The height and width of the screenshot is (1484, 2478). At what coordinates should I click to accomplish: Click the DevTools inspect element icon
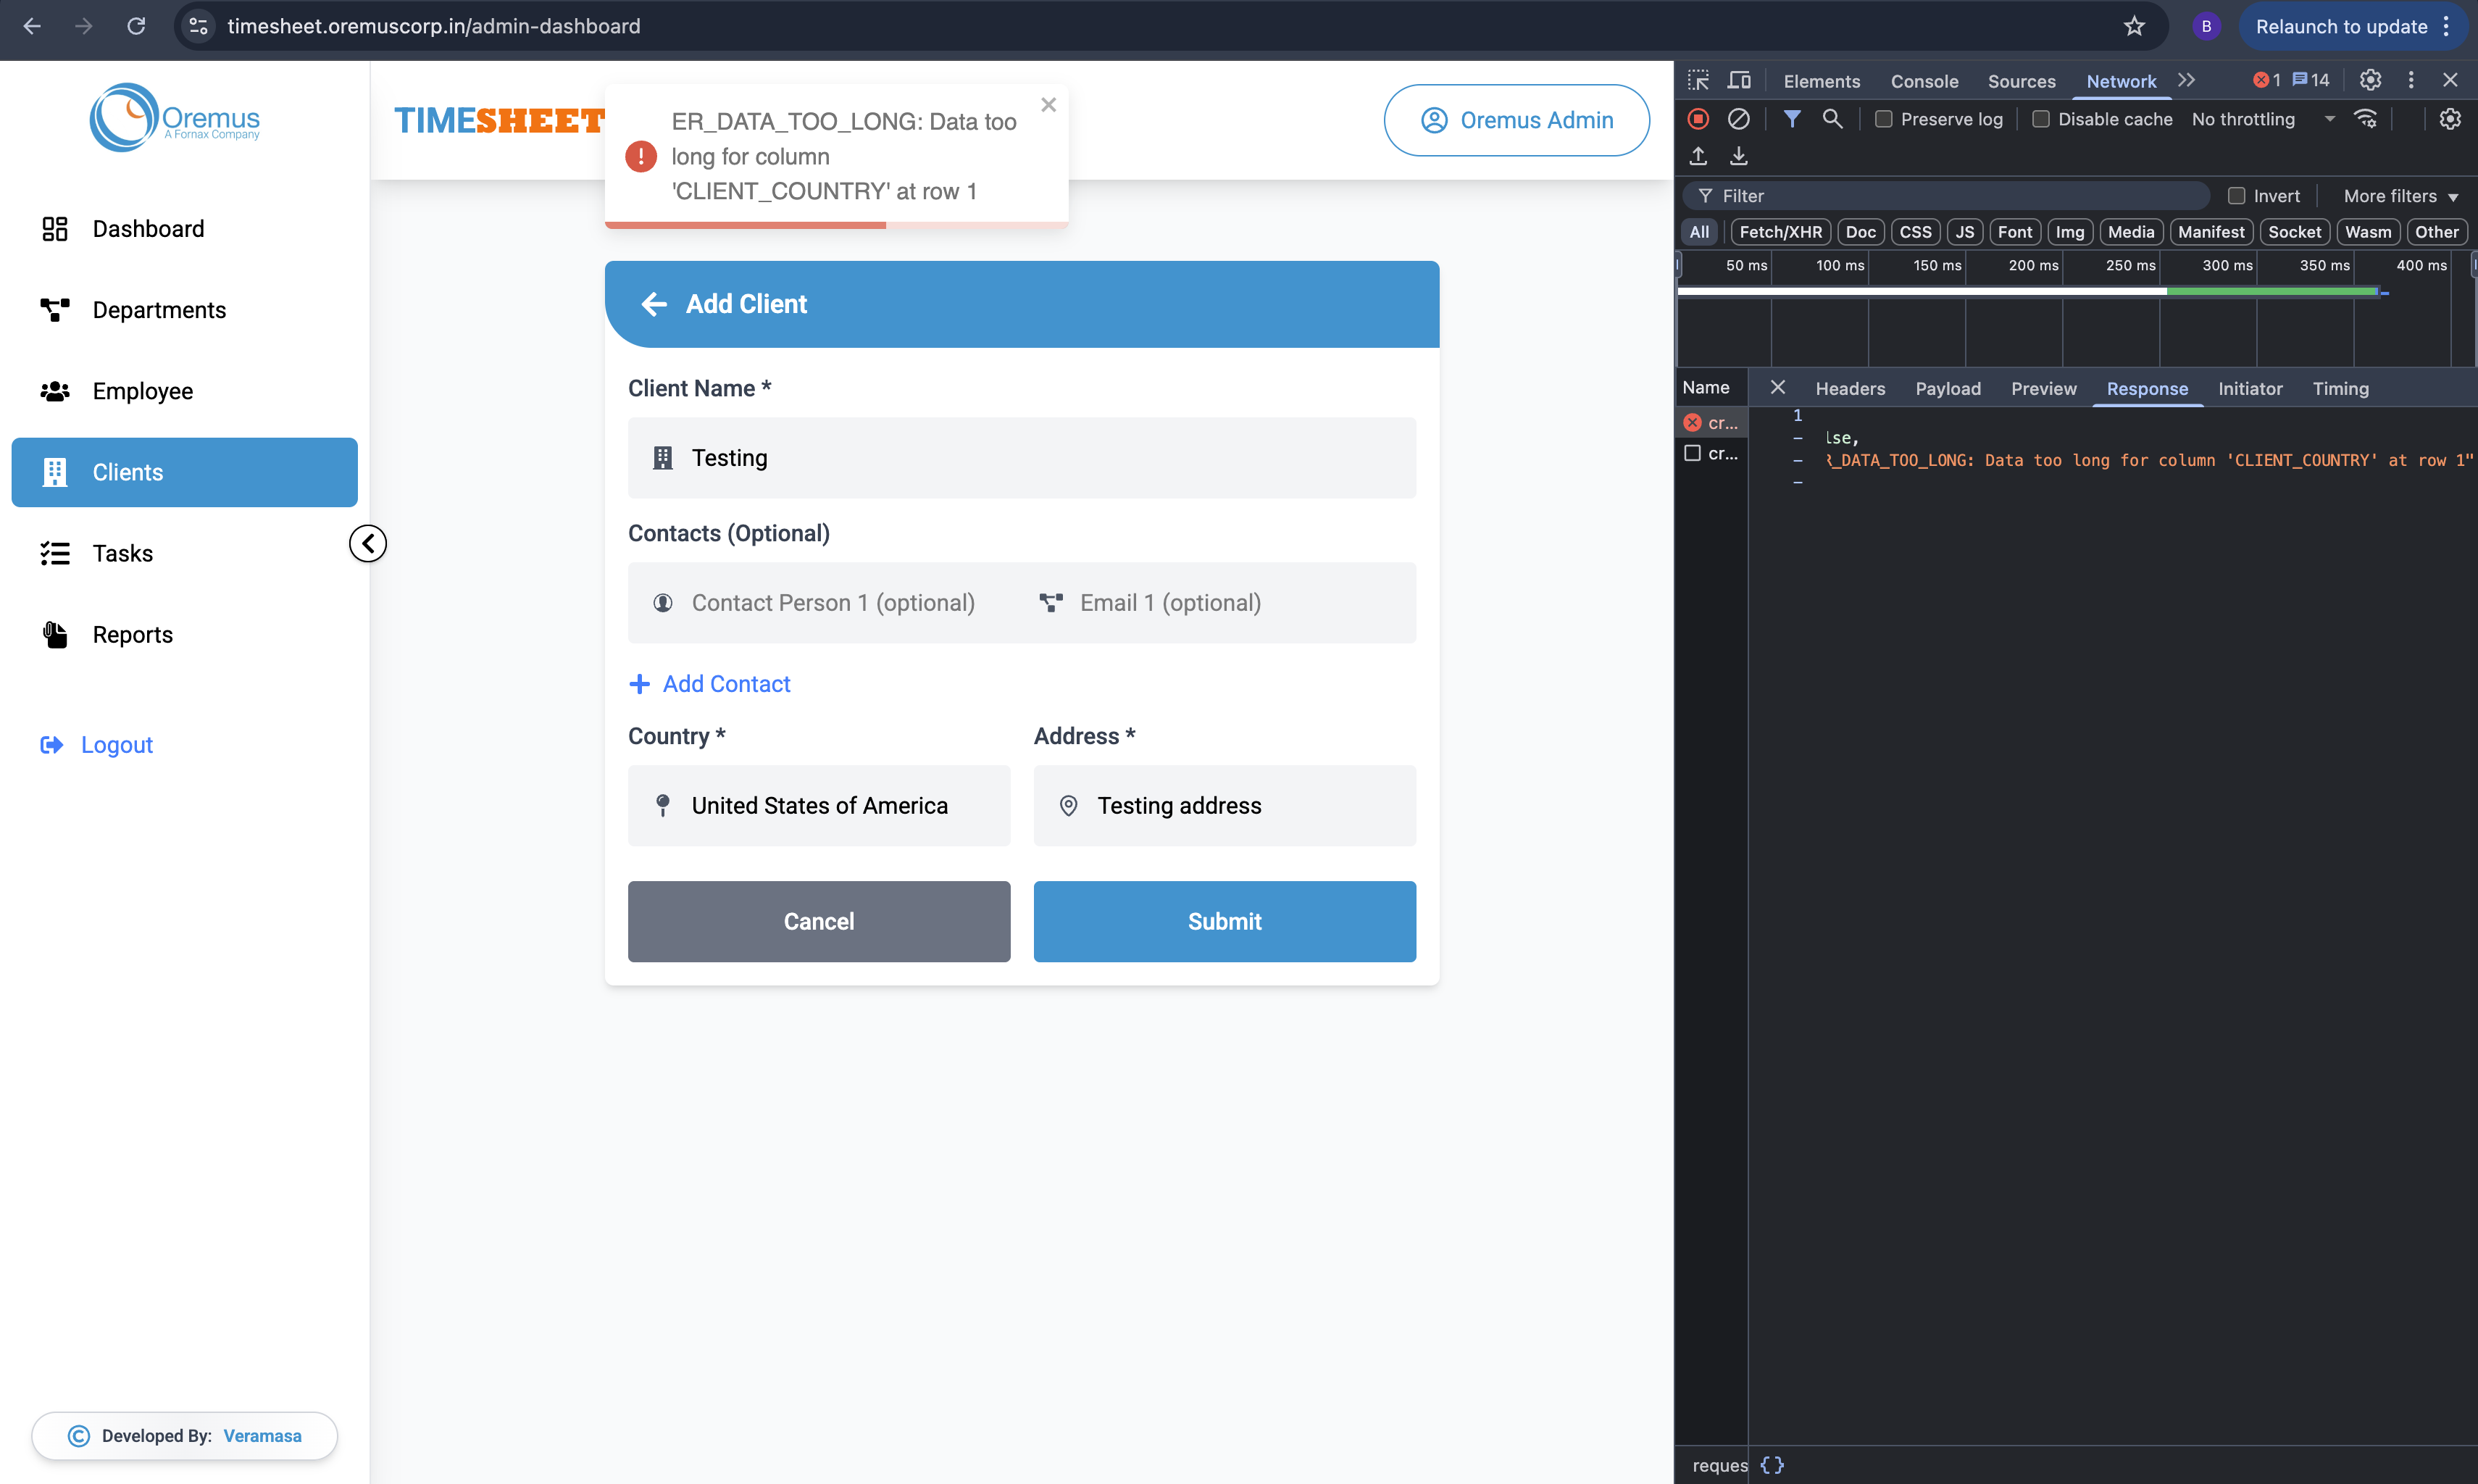pyautogui.click(x=1698, y=81)
